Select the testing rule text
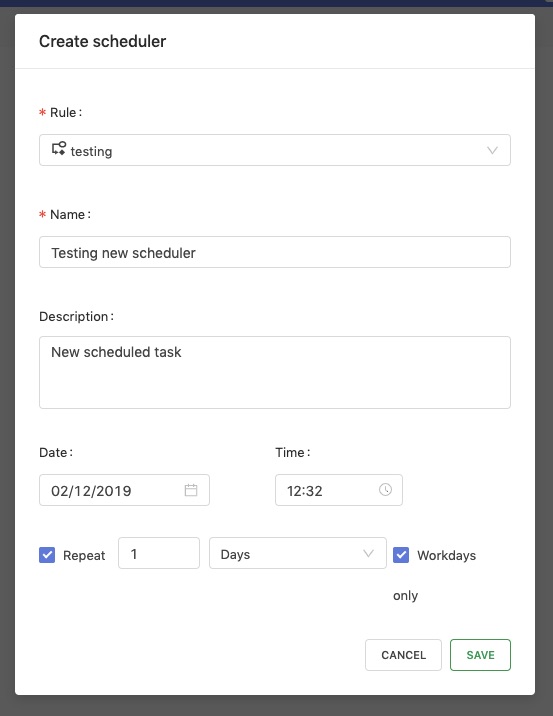The image size is (553, 716). pos(91,151)
